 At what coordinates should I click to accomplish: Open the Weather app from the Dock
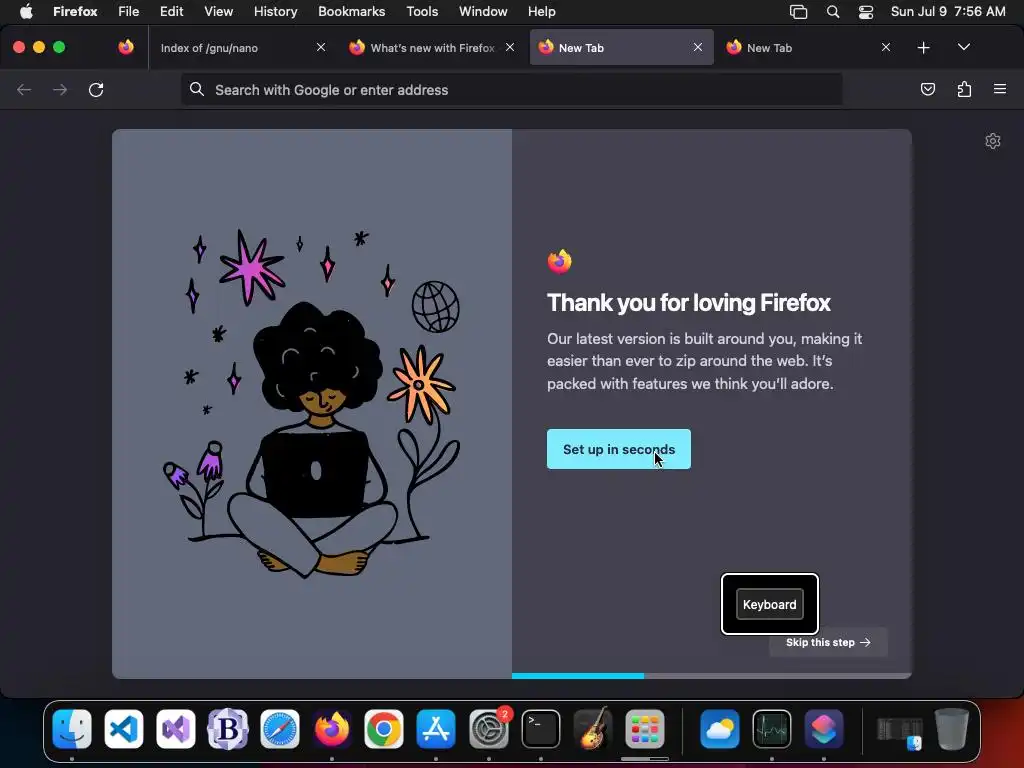[x=719, y=729]
